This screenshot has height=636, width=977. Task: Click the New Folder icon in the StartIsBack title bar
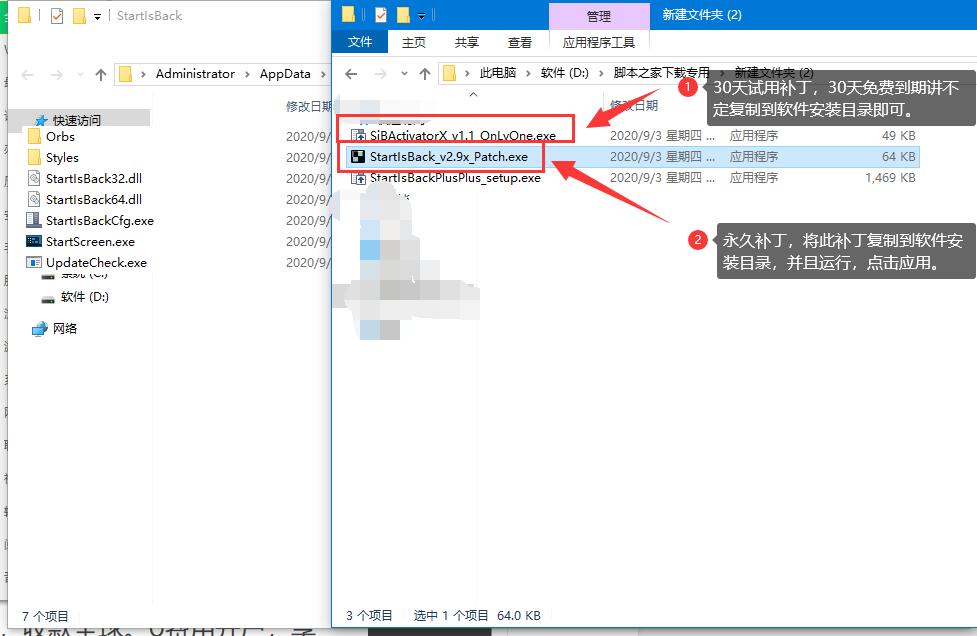click(x=79, y=16)
